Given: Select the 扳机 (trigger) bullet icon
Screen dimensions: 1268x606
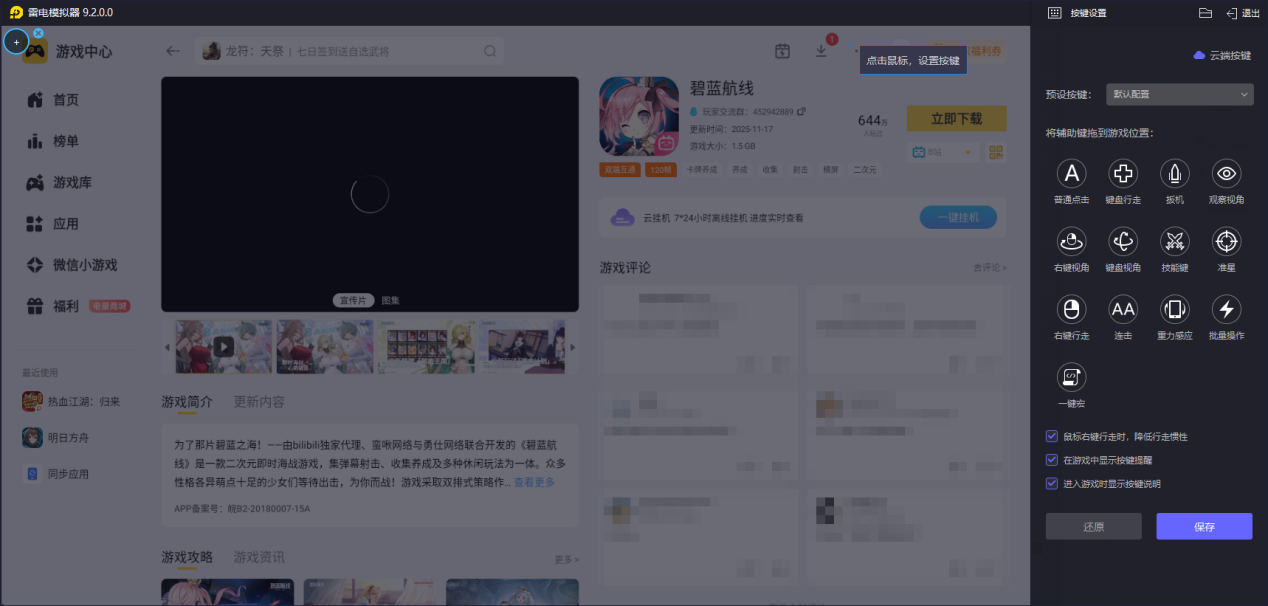Looking at the screenshot, I should point(1175,174).
